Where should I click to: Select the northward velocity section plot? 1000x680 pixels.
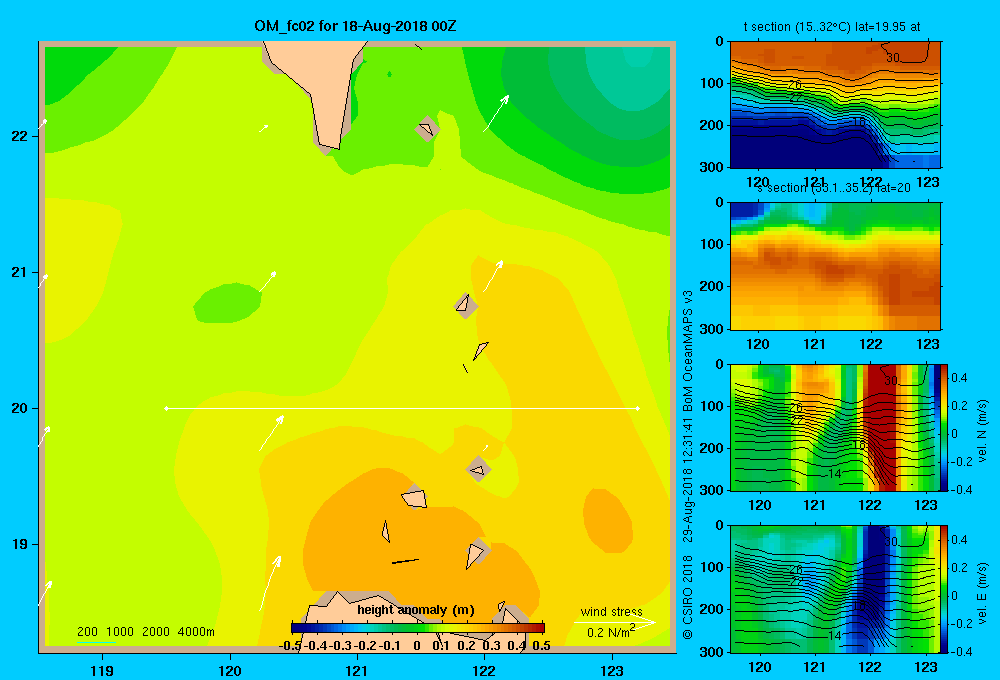point(835,427)
